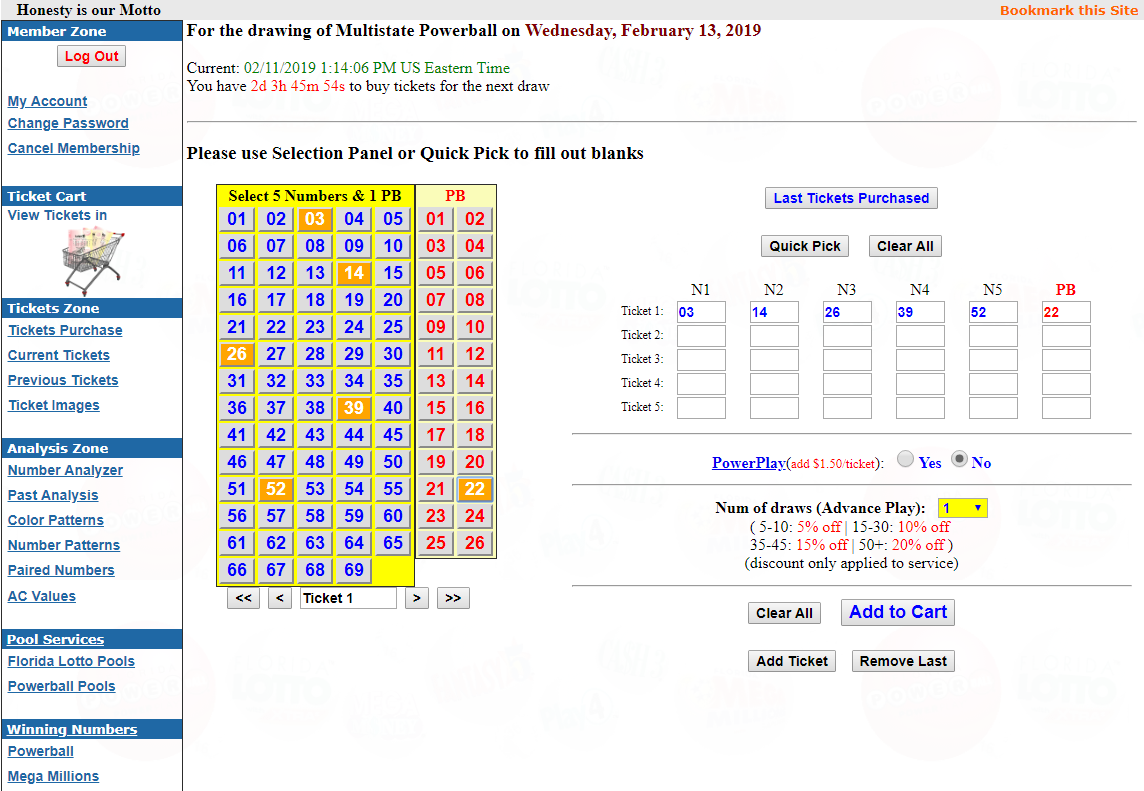This screenshot has width=1144, height=791.
Task: Select red Powerball number 08
Action: [x=475, y=300]
